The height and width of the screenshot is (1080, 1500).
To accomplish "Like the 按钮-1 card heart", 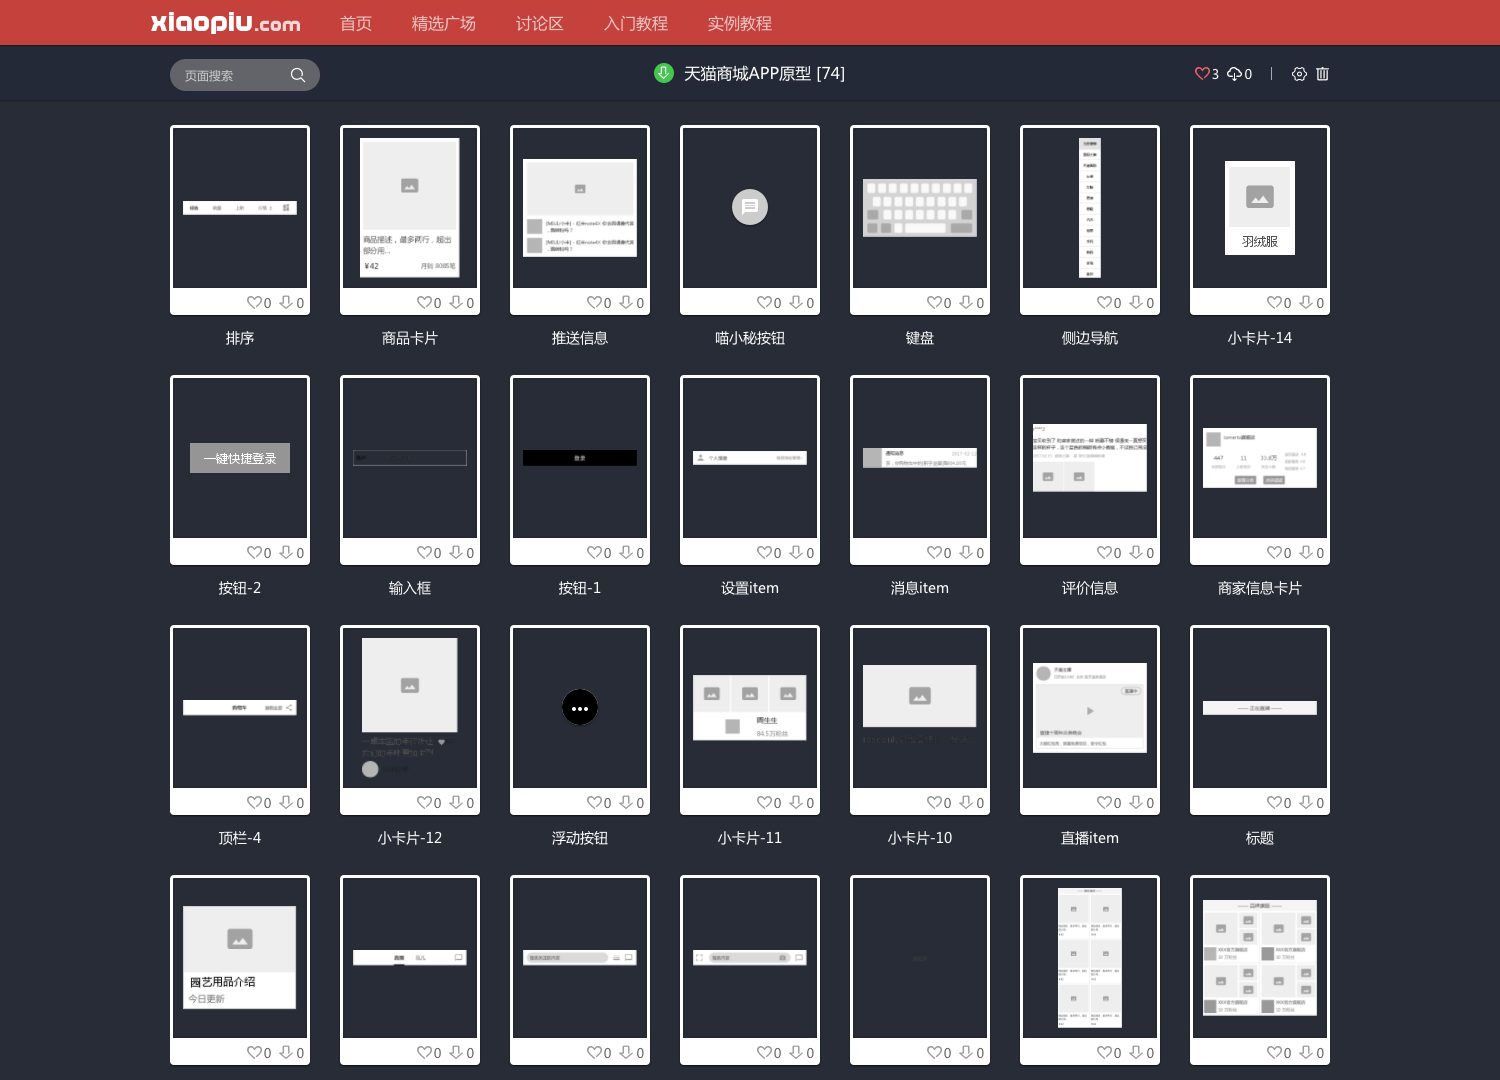I will 594,552.
